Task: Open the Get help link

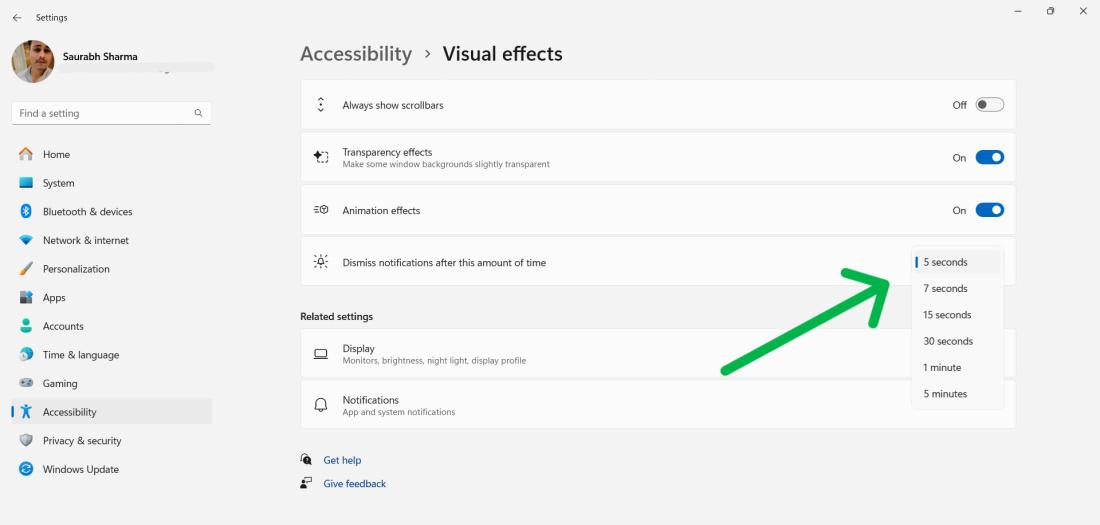Action: (x=342, y=460)
